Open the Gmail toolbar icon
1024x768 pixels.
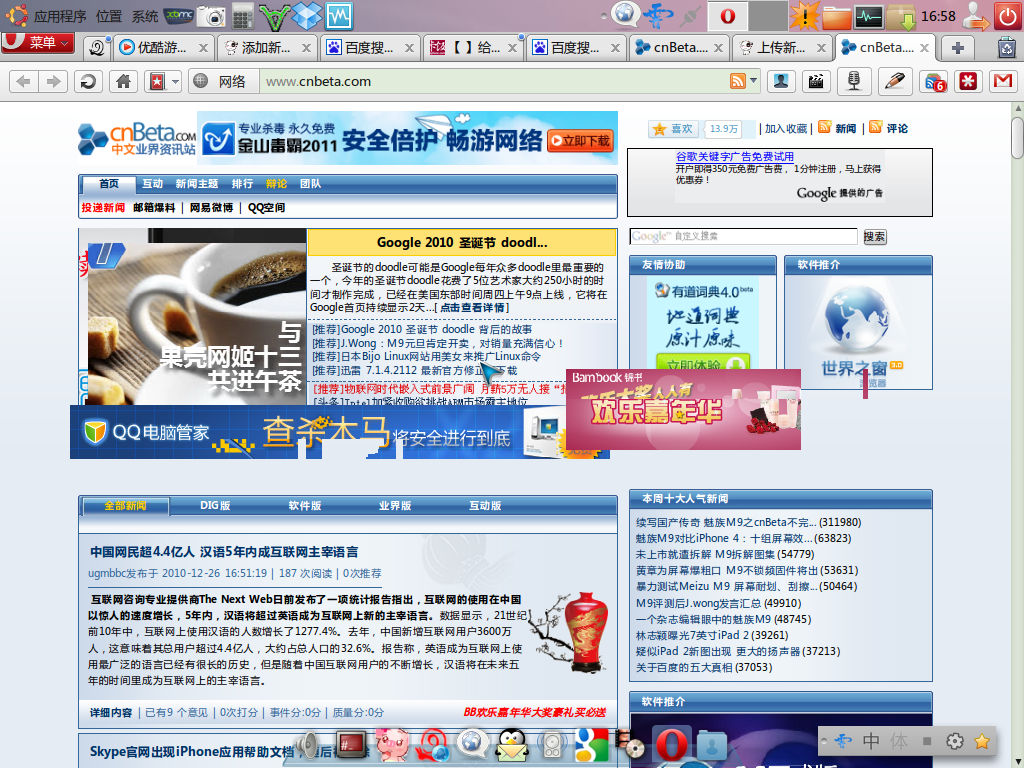[1003, 82]
